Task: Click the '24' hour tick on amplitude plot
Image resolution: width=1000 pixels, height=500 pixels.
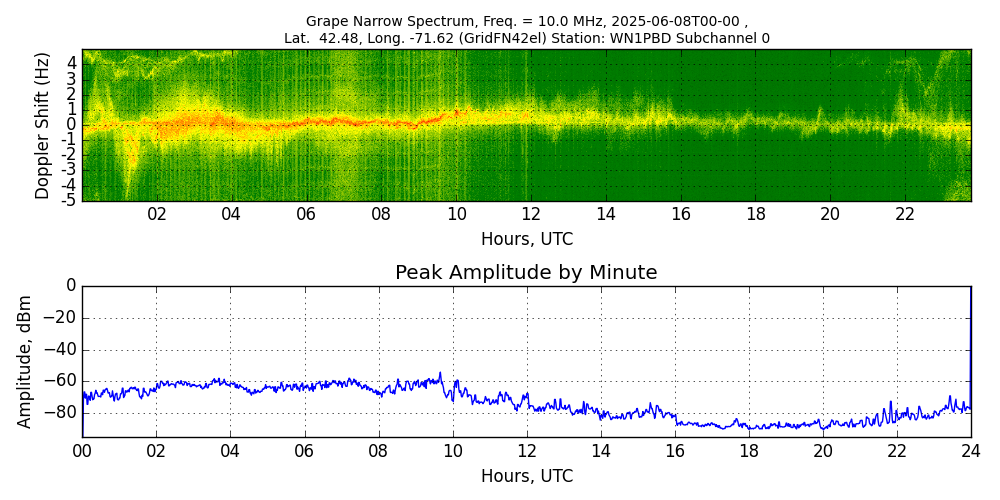Action: click(970, 451)
